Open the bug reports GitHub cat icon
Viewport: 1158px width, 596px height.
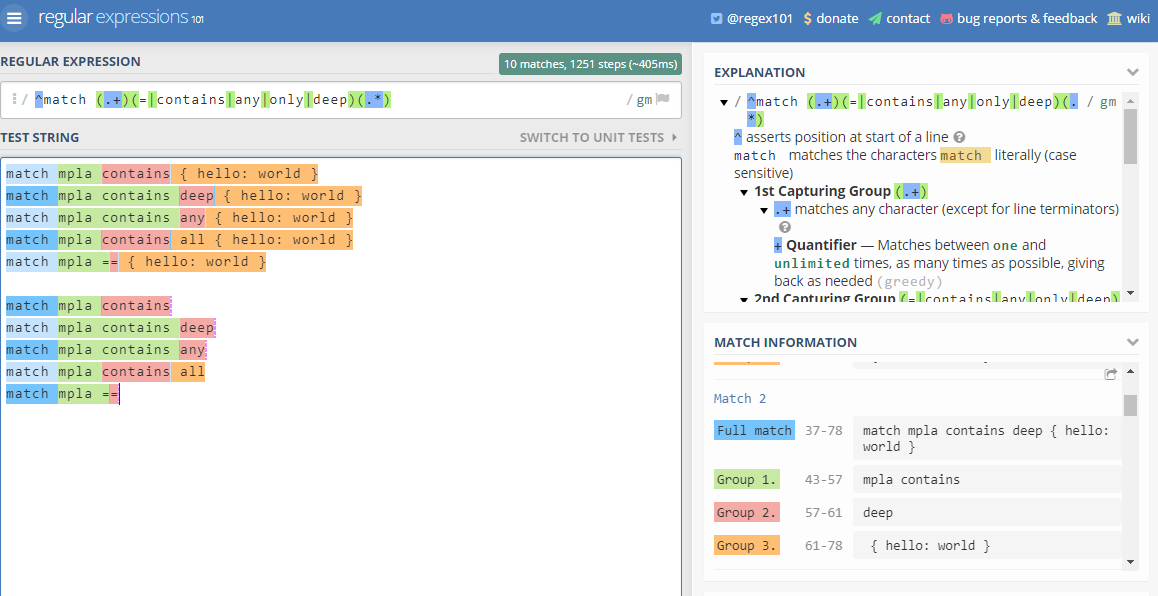point(946,18)
